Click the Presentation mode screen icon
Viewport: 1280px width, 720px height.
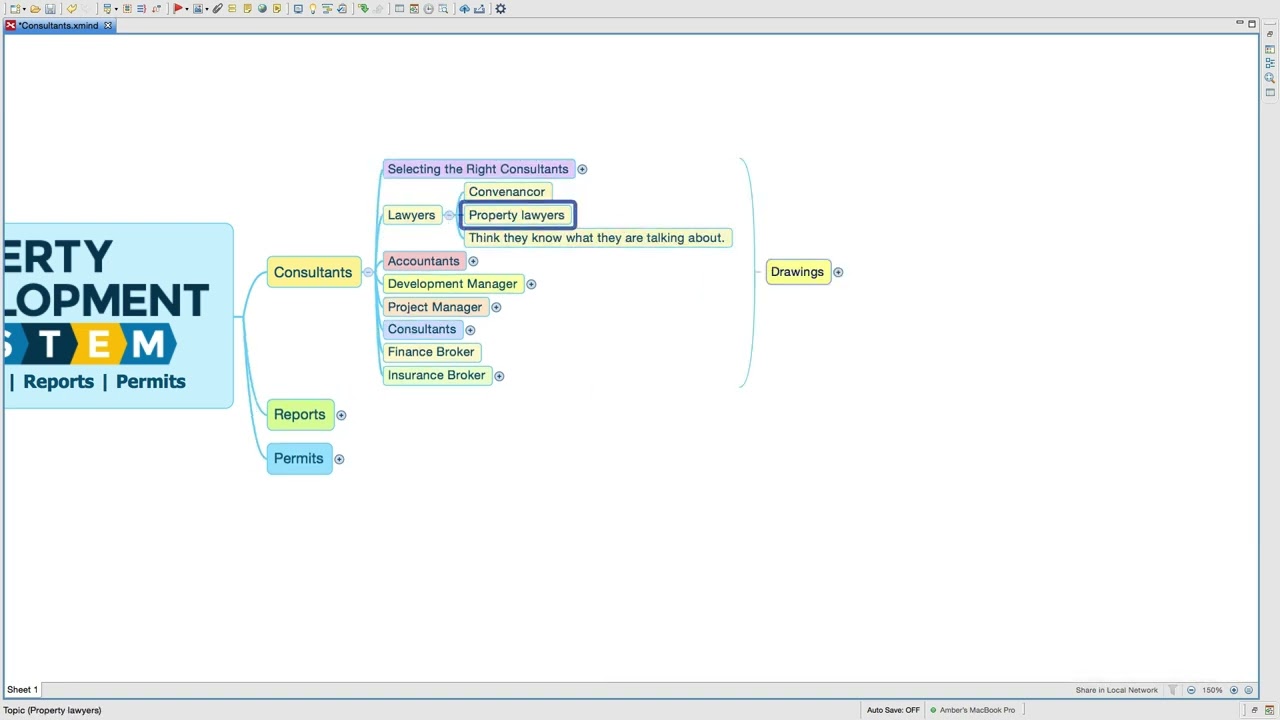(299, 9)
